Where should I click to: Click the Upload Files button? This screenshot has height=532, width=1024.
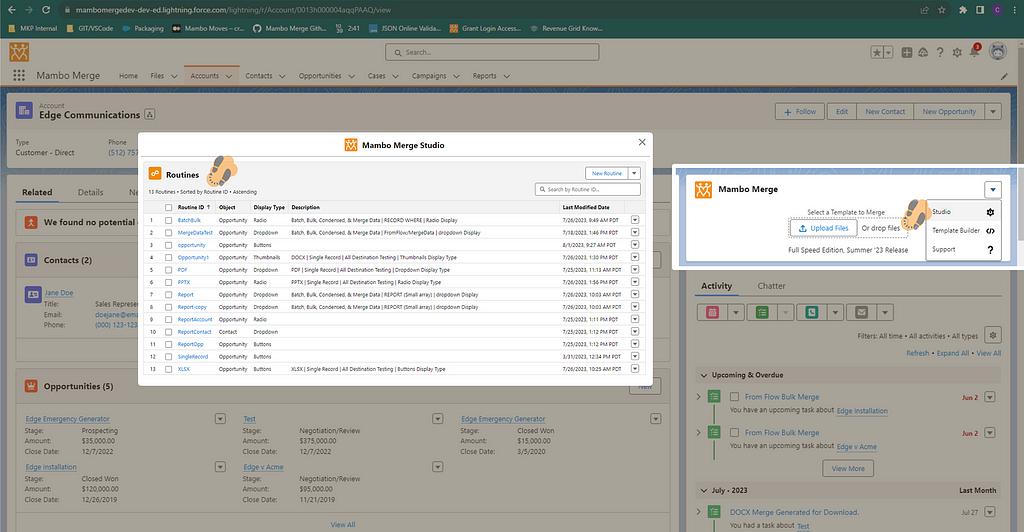click(824, 228)
